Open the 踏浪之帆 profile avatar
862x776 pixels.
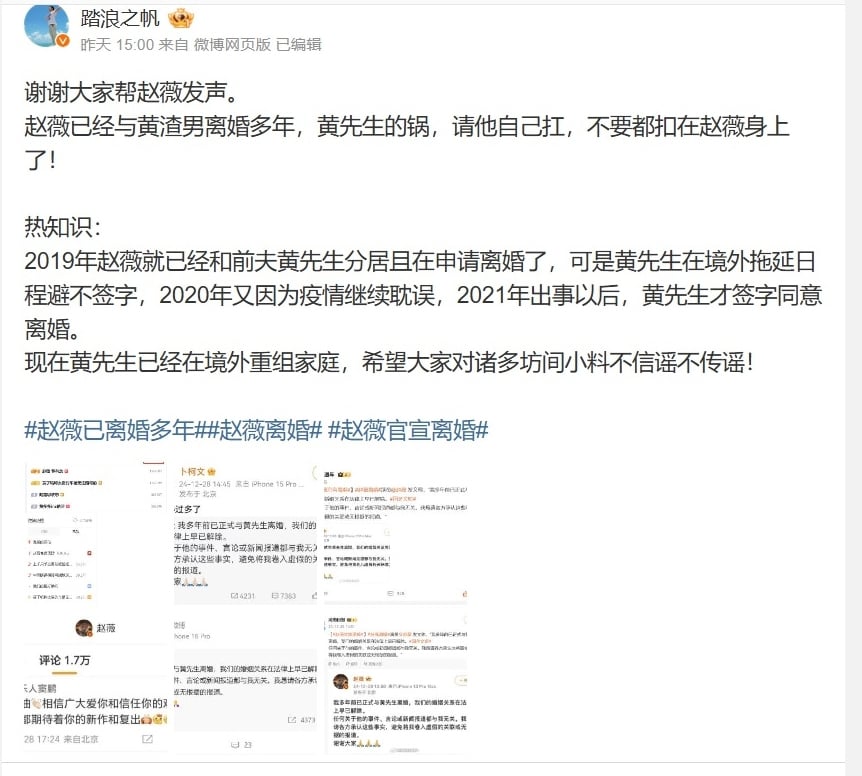(47, 24)
